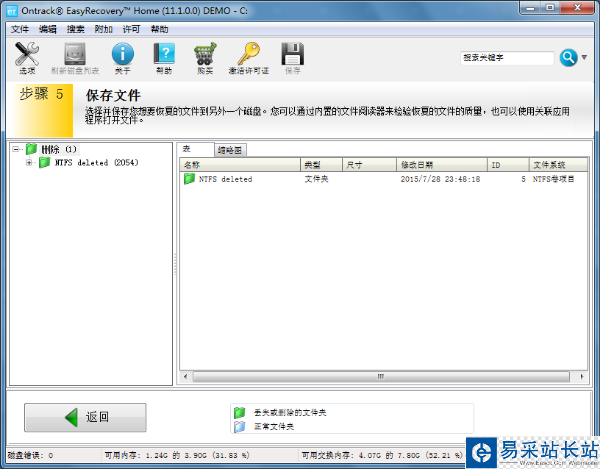Open the 附加 menu
The width and height of the screenshot is (600, 469).
tap(104, 29)
